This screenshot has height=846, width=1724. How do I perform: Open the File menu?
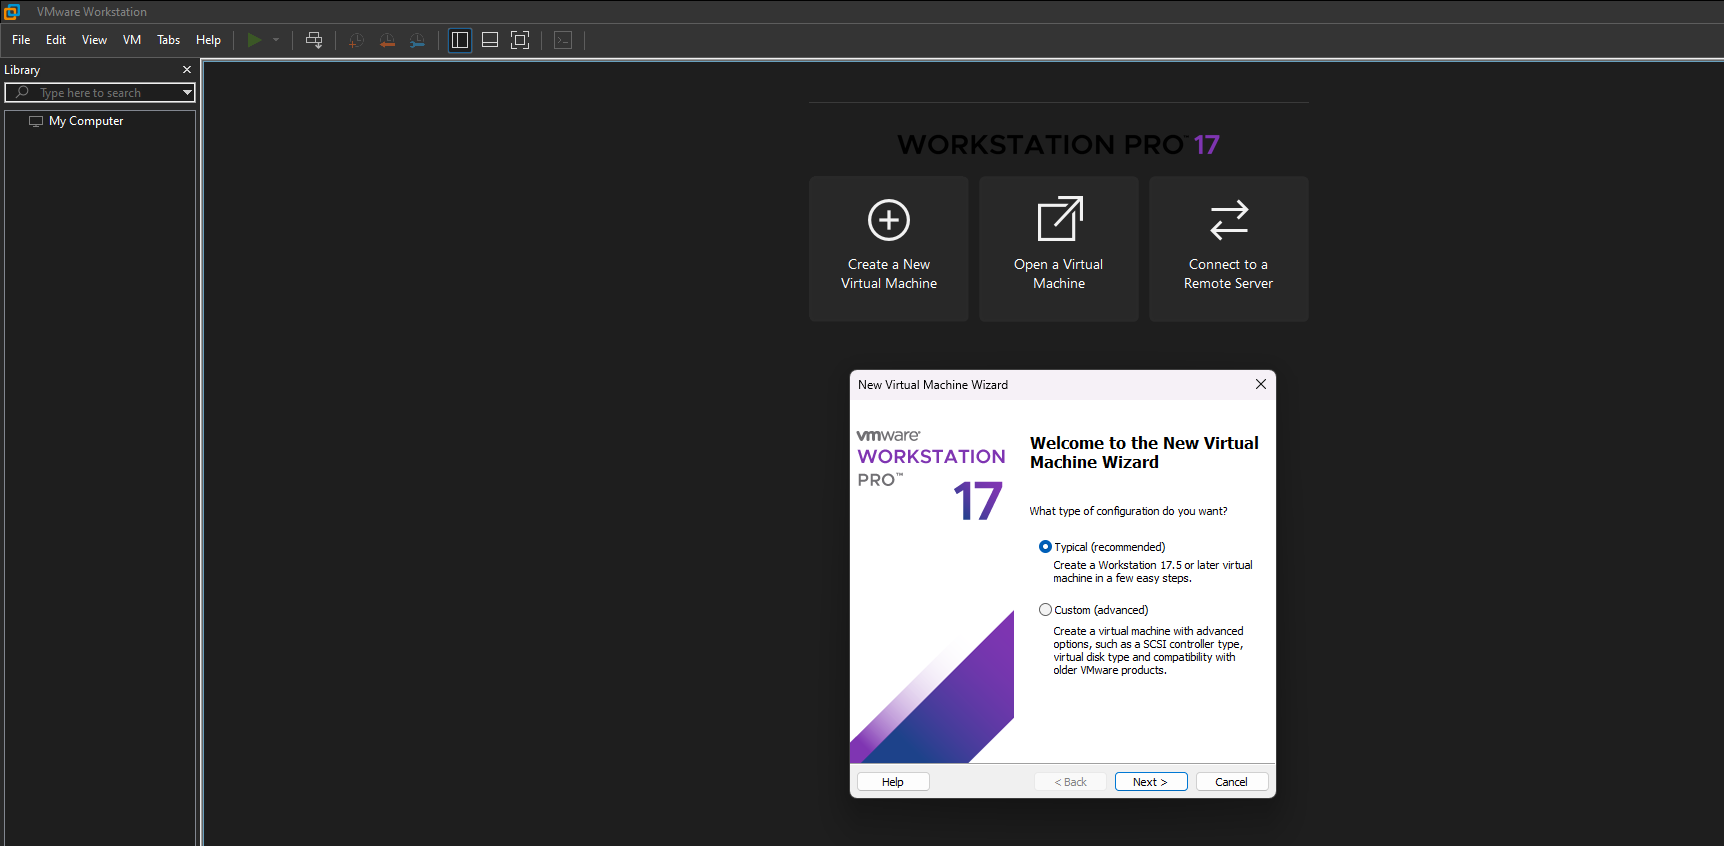click(21, 40)
